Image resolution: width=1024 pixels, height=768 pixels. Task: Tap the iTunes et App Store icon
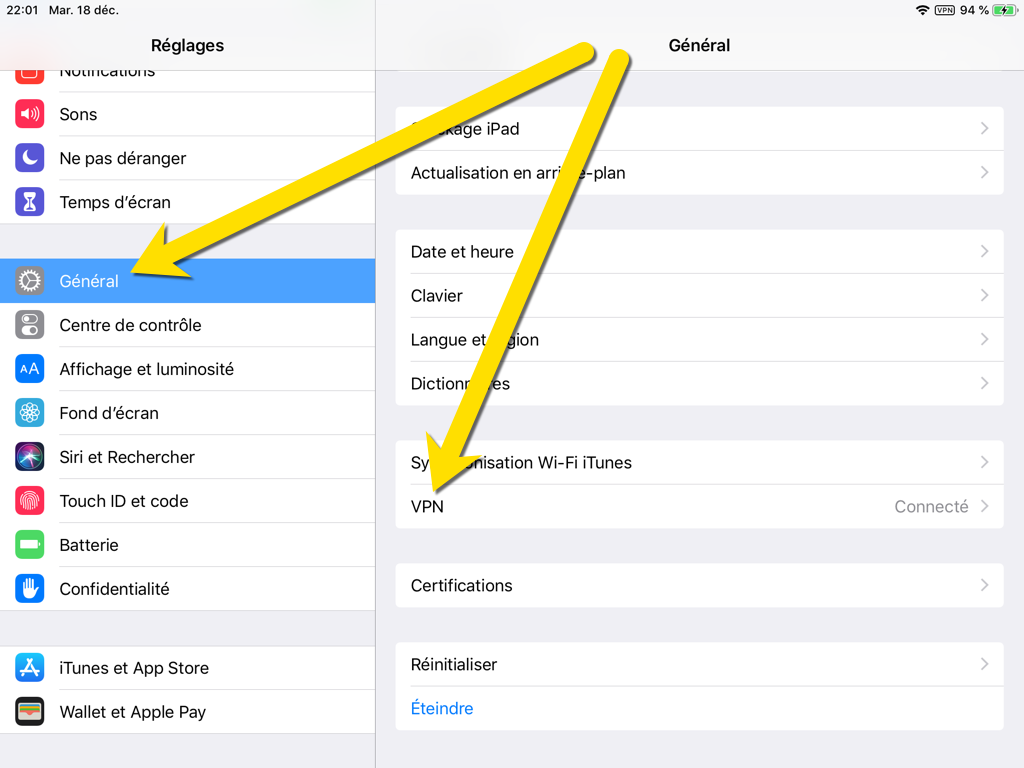pos(30,668)
